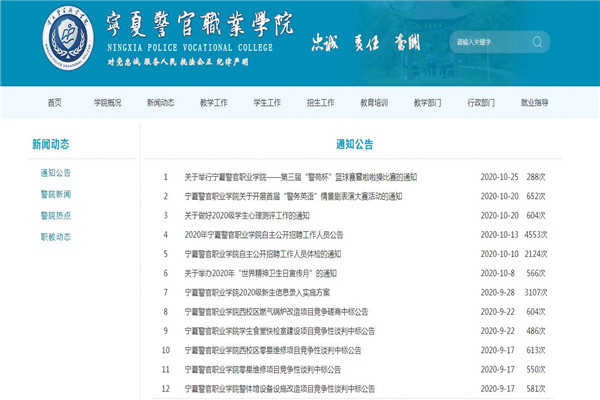Open the 行政部门 navigation menu
This screenshot has width=600, height=400.
coord(481,103)
